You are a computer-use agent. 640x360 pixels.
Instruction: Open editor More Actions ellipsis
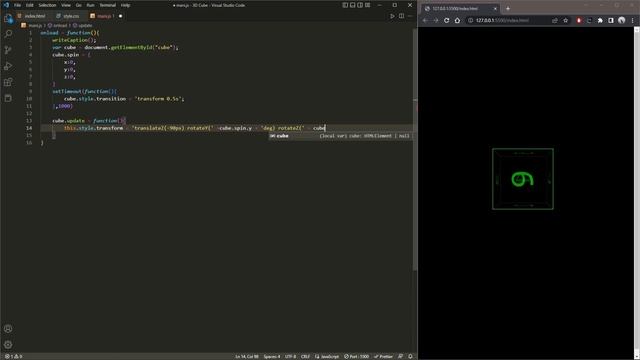click(x=410, y=16)
